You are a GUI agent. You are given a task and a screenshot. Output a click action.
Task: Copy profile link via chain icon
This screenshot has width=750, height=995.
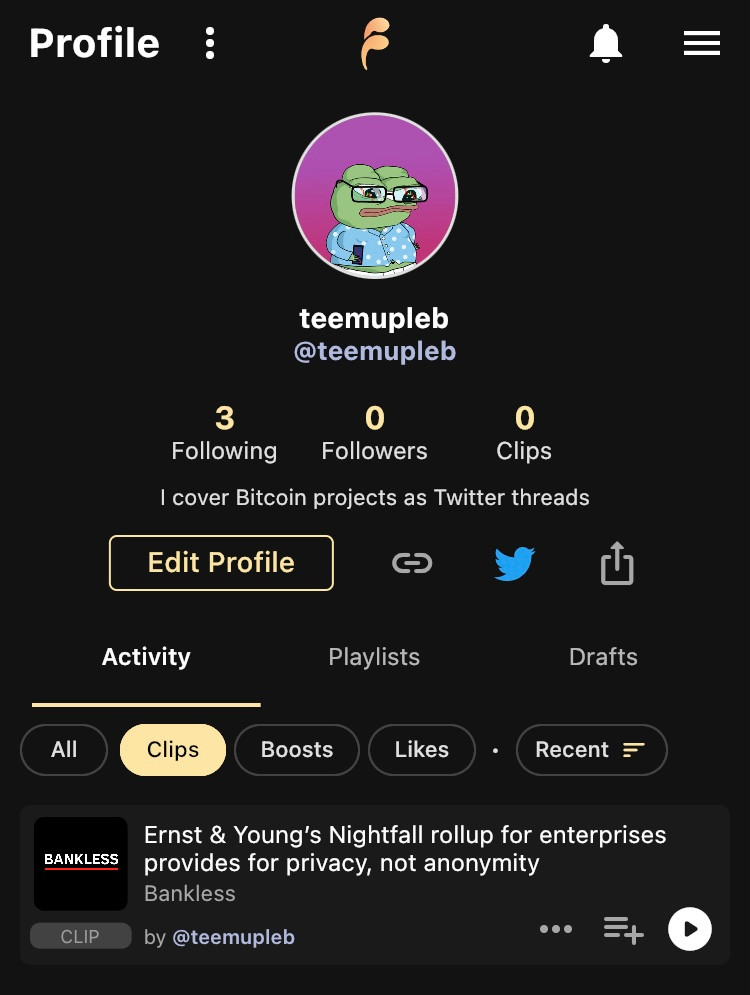pos(412,563)
